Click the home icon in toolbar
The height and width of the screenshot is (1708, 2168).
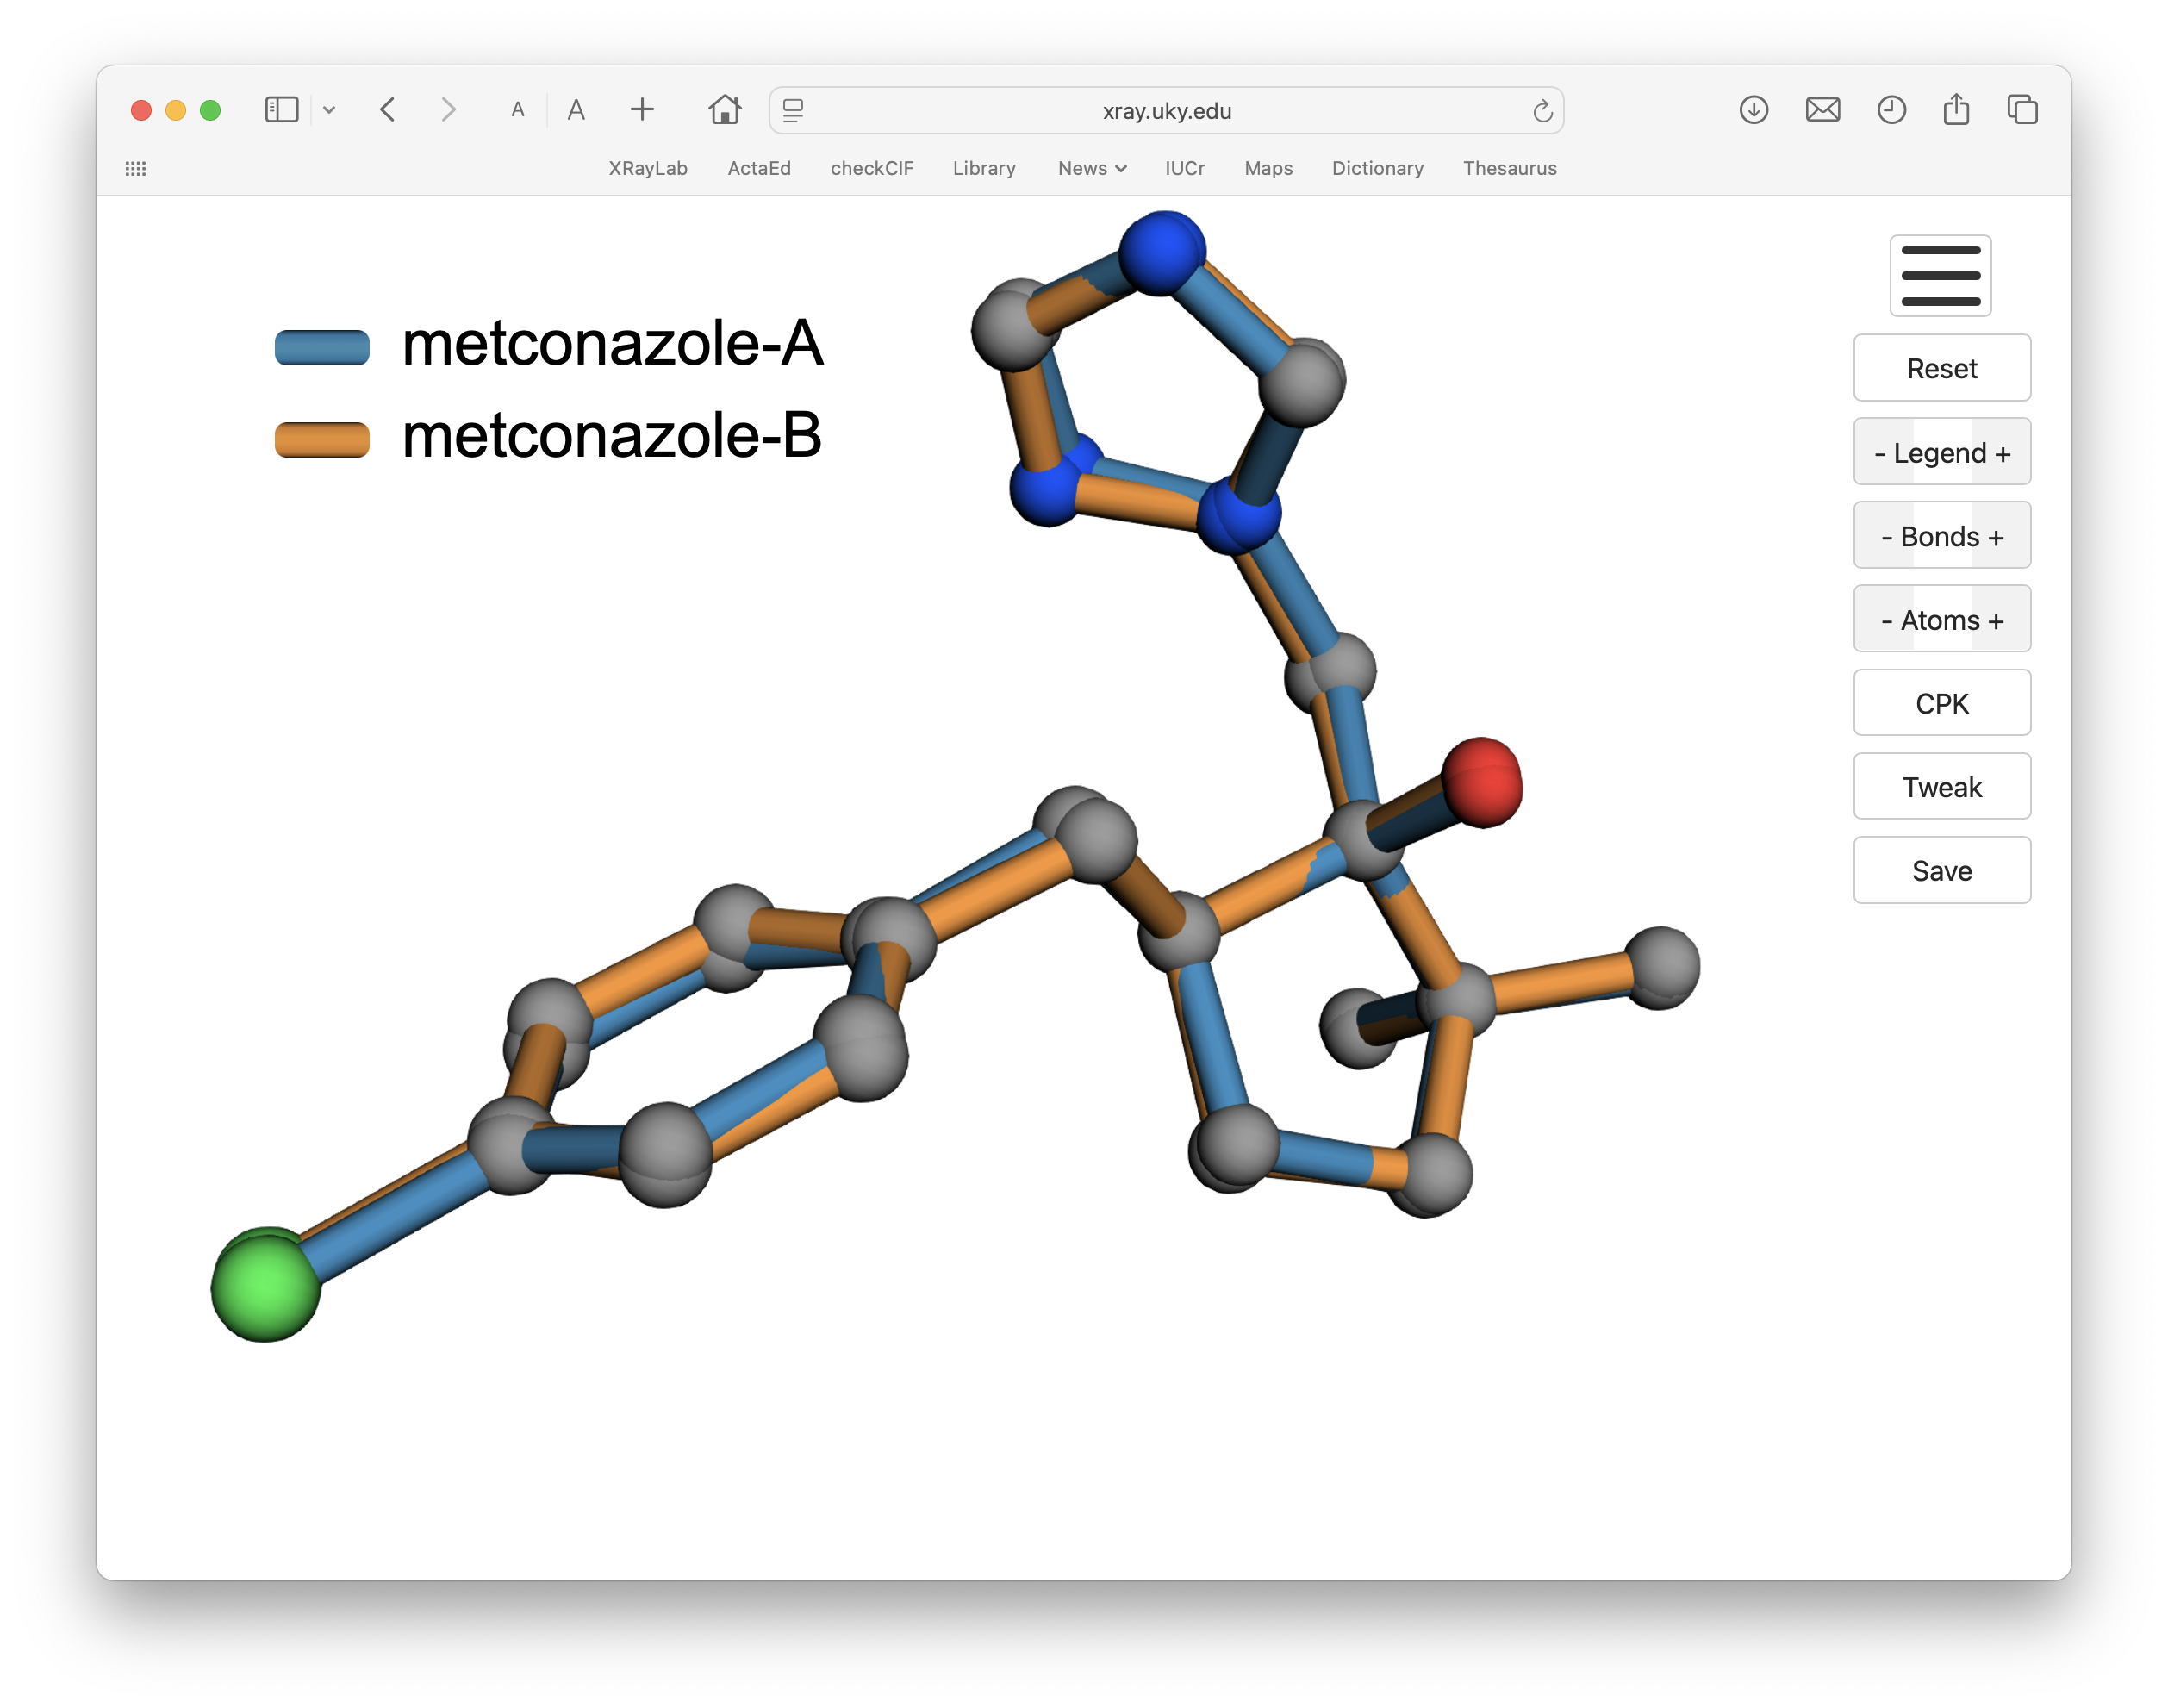pyautogui.click(x=724, y=109)
